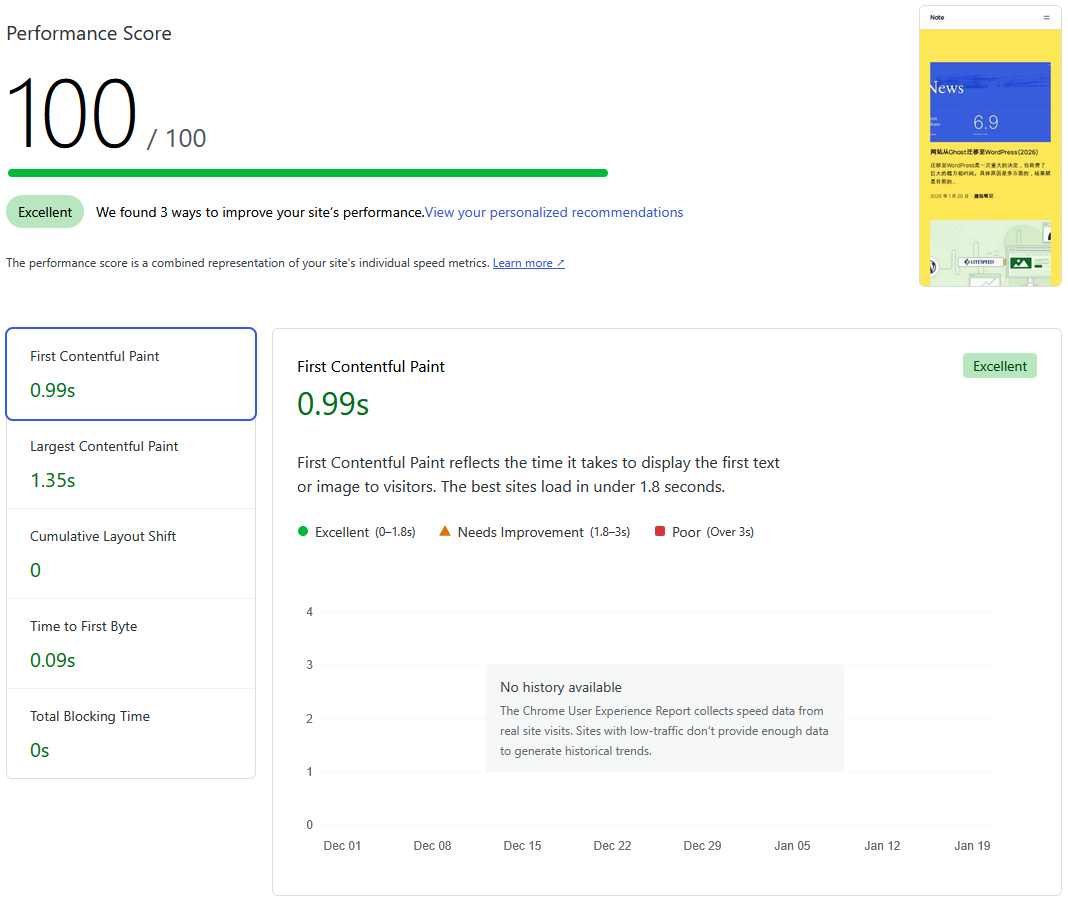The width and height of the screenshot is (1068, 905).
Task: Switch to the Cumulative Layout Shift metric
Action: 130,554
